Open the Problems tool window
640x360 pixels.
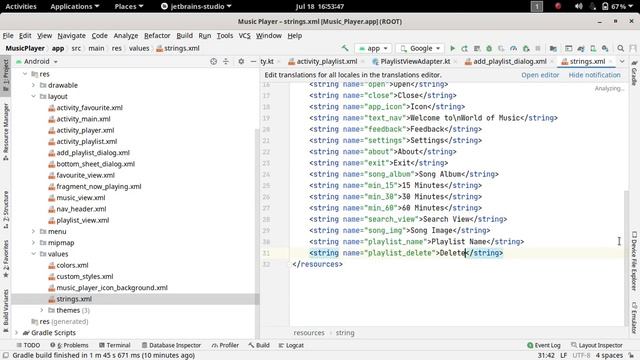click(x=69, y=345)
